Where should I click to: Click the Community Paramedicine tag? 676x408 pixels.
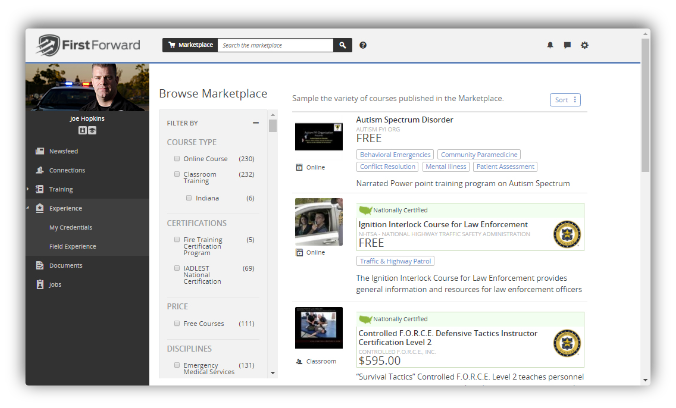click(x=479, y=154)
